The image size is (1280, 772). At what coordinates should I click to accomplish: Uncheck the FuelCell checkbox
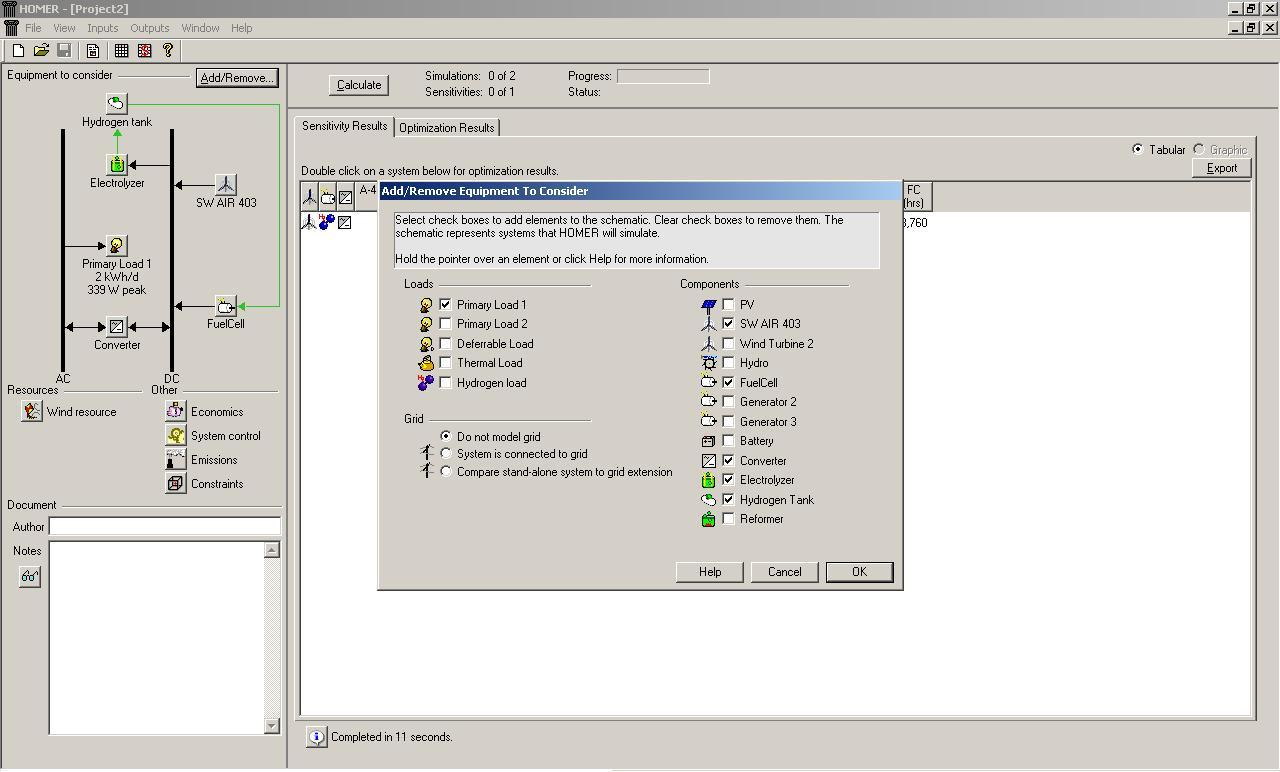pyautogui.click(x=729, y=383)
